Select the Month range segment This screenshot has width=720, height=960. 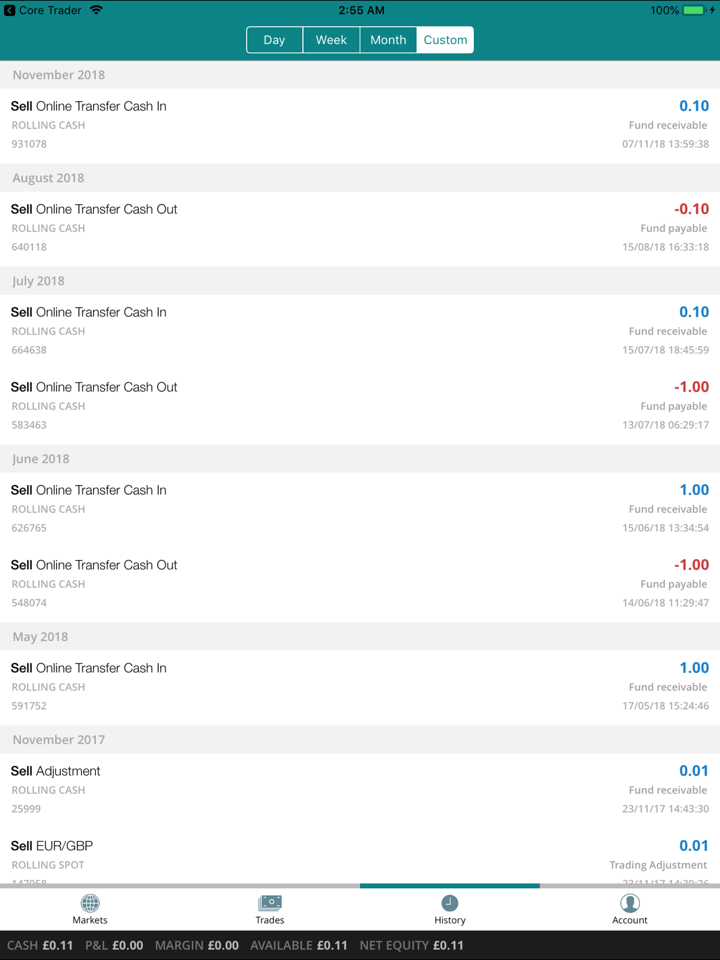tap(388, 40)
